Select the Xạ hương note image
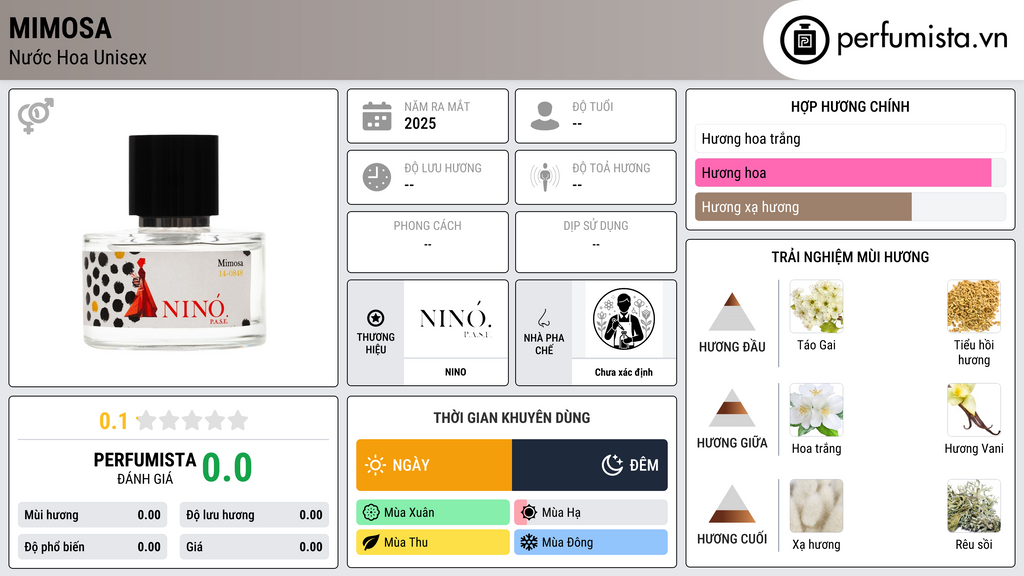 816,506
